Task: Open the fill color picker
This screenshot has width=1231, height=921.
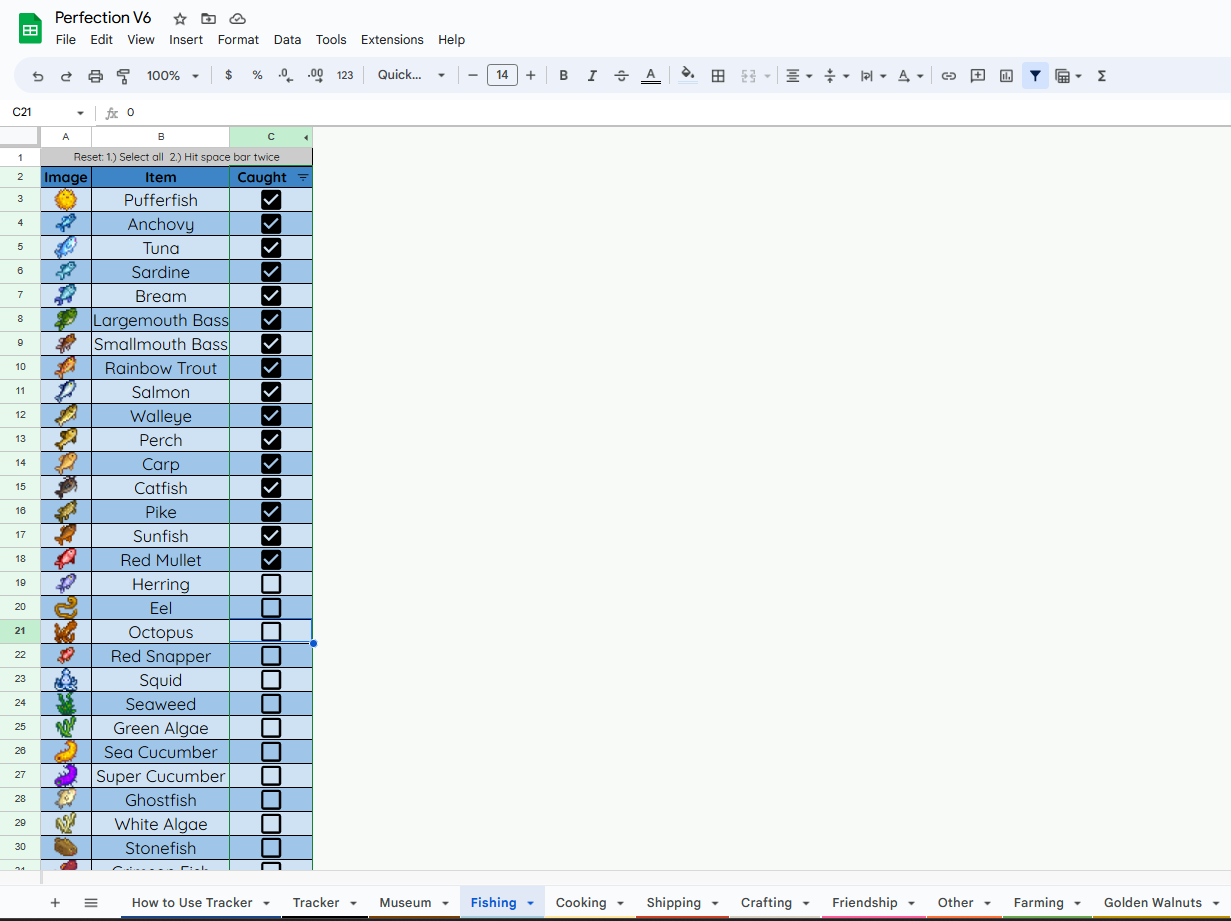Action: tap(687, 76)
